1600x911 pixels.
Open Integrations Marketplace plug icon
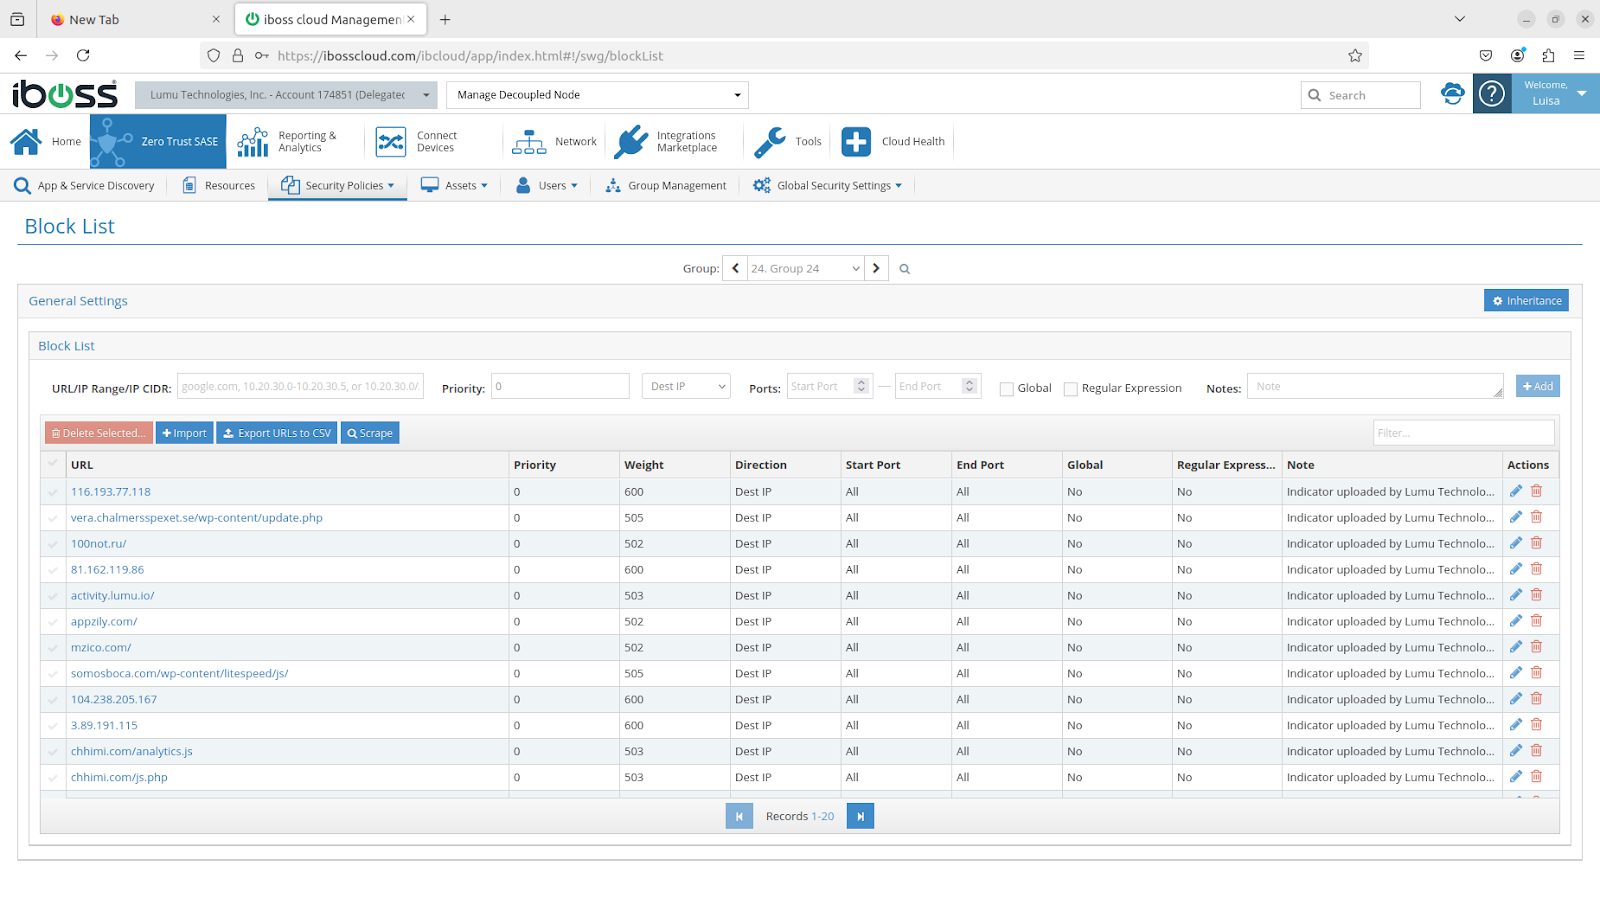click(632, 142)
